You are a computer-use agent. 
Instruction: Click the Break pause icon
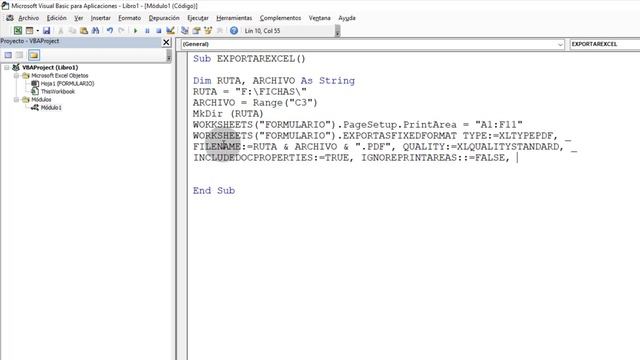[147, 31]
